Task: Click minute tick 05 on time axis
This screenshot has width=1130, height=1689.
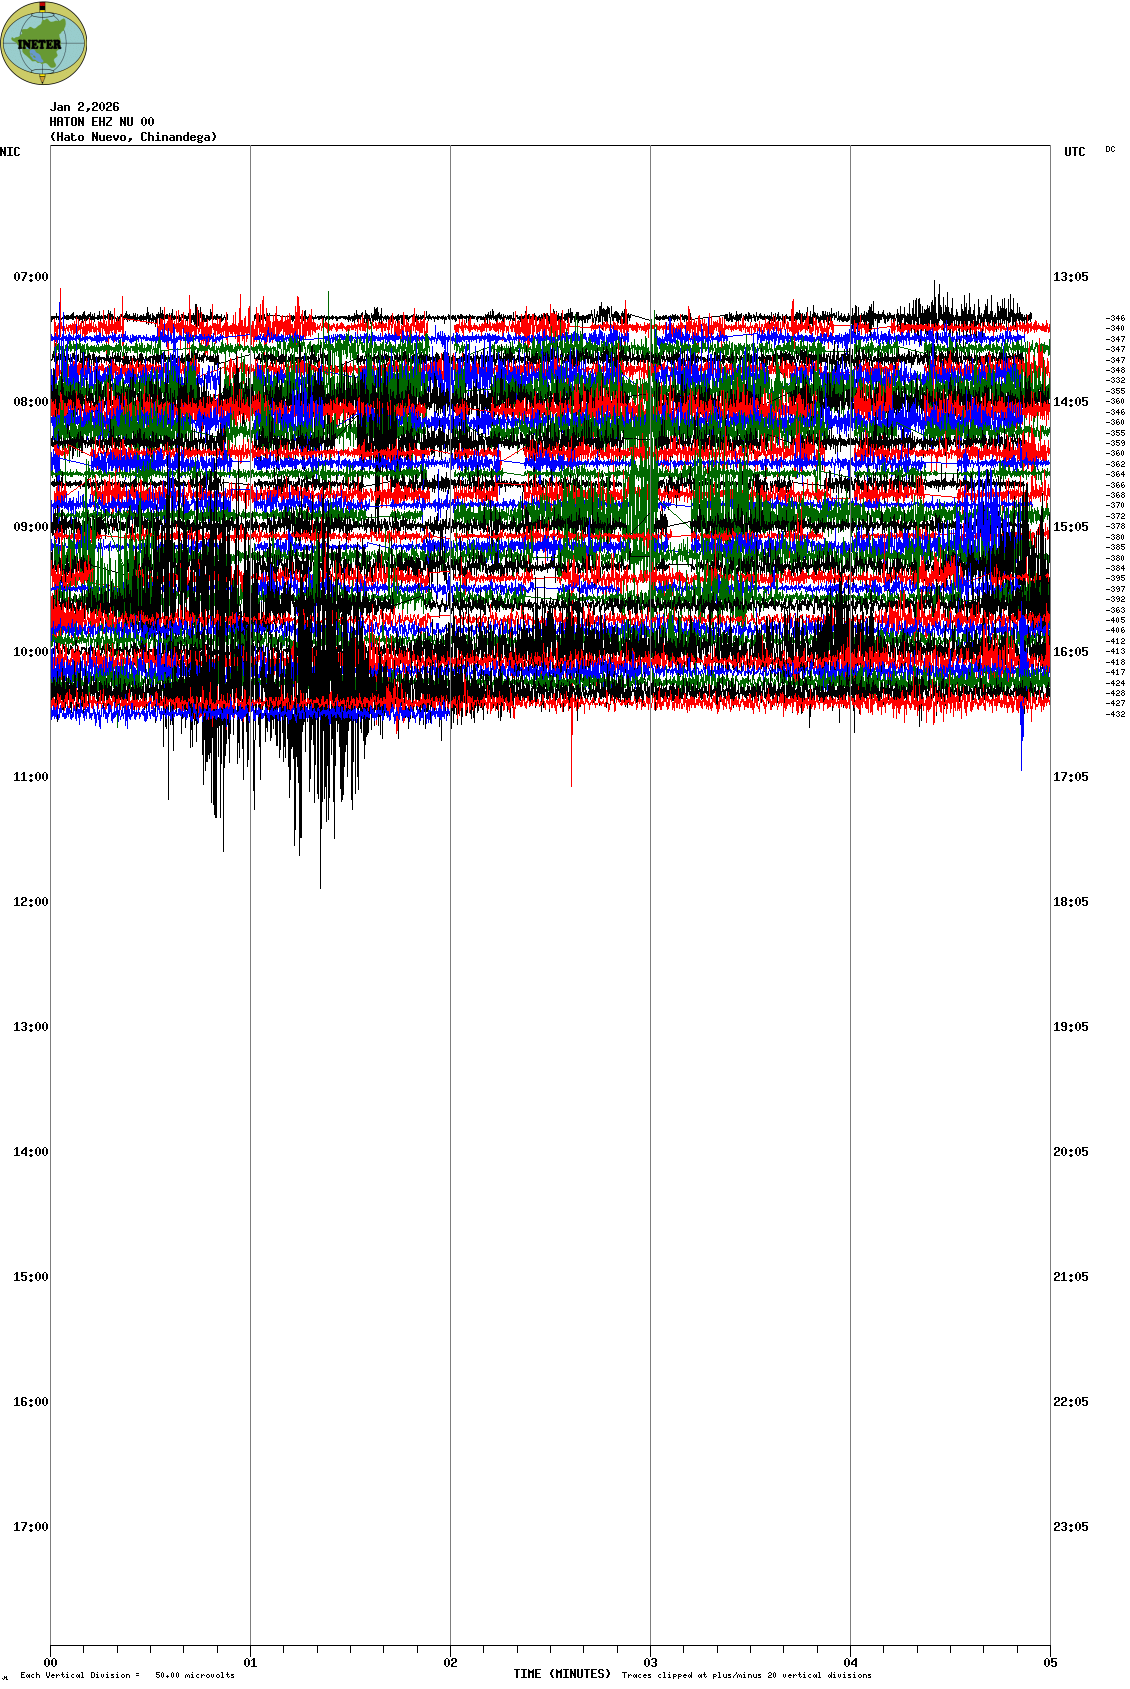Action: [x=1050, y=1663]
